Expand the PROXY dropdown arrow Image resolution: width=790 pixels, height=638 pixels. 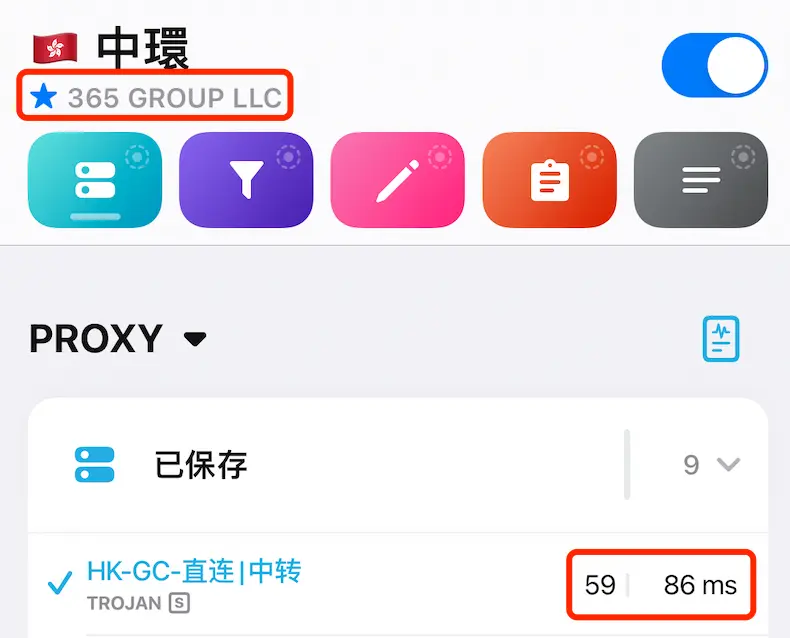[x=195, y=339]
